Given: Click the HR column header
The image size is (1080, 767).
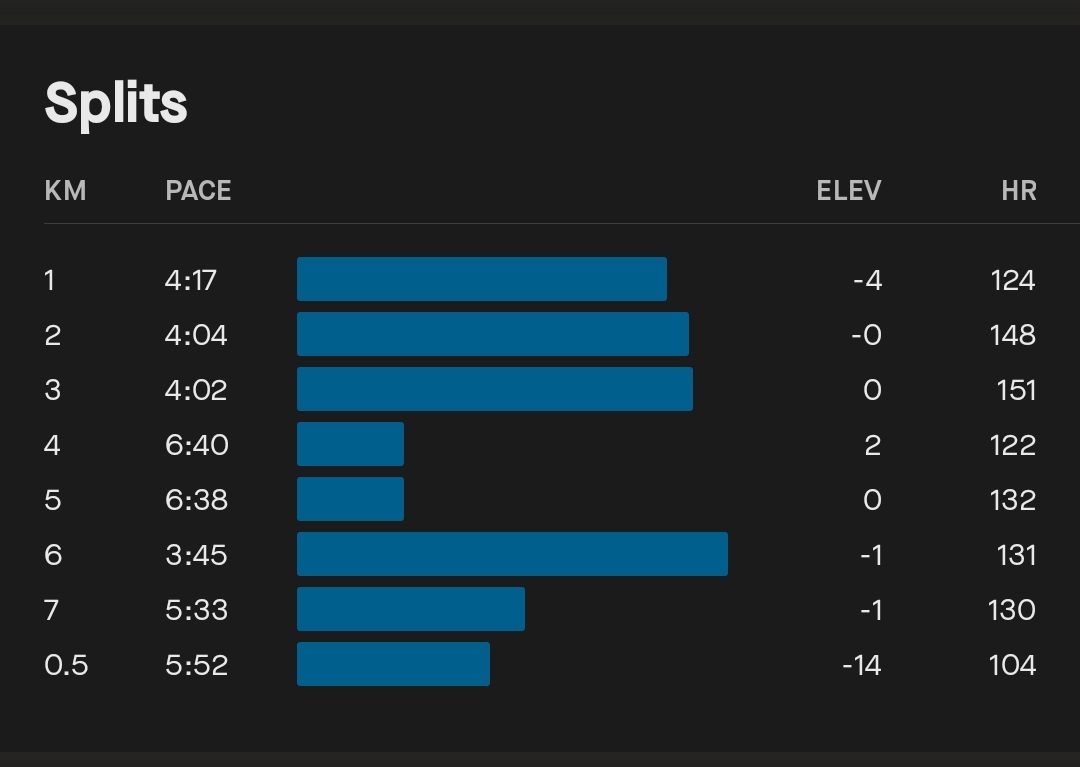Looking at the screenshot, I should click(1018, 190).
